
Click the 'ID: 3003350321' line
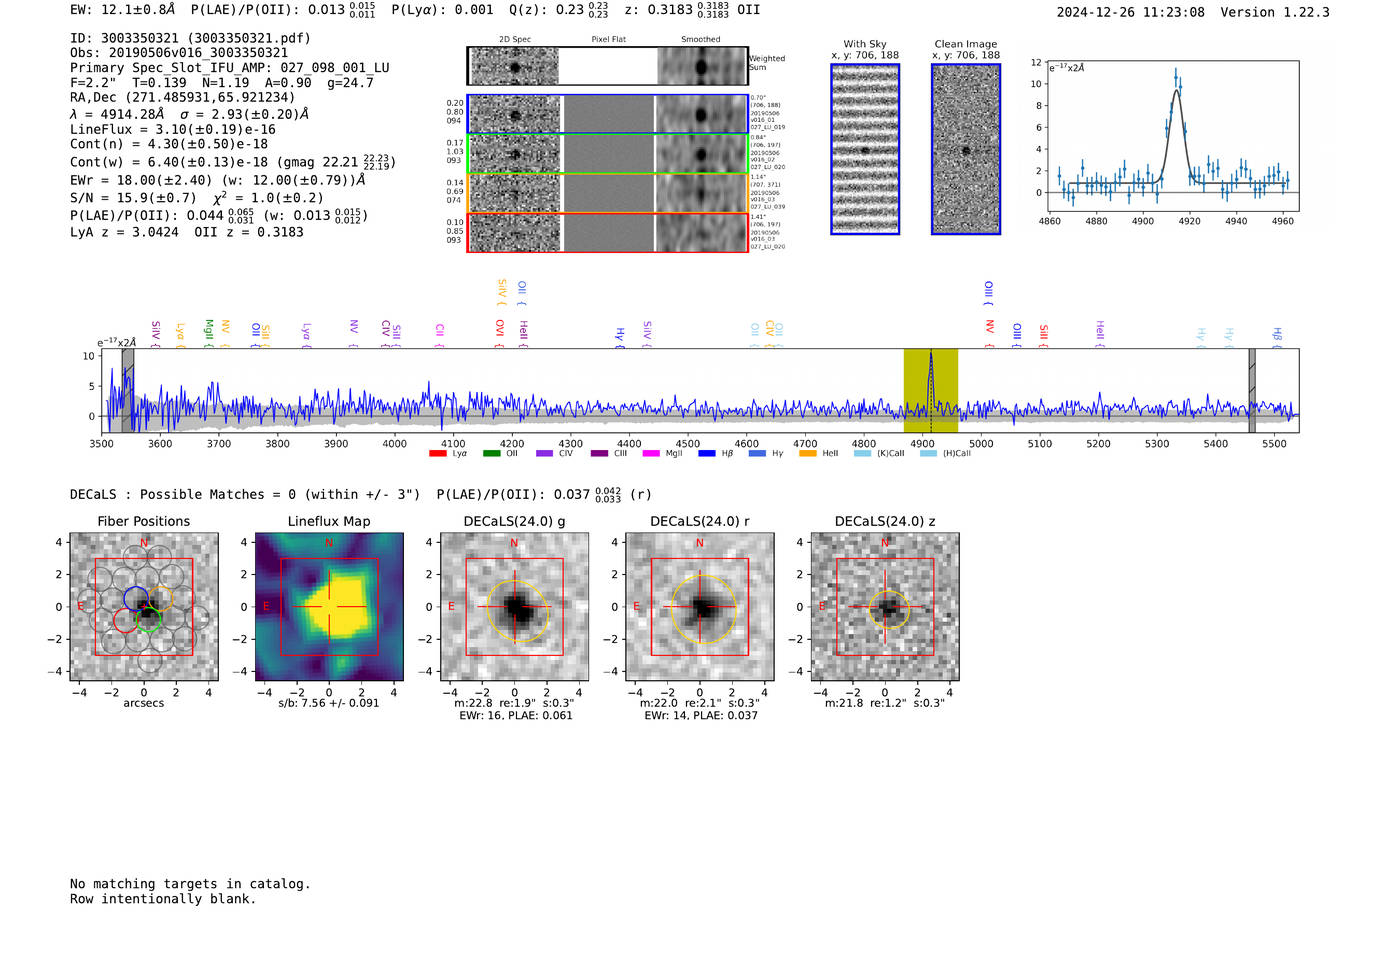pyautogui.click(x=190, y=38)
